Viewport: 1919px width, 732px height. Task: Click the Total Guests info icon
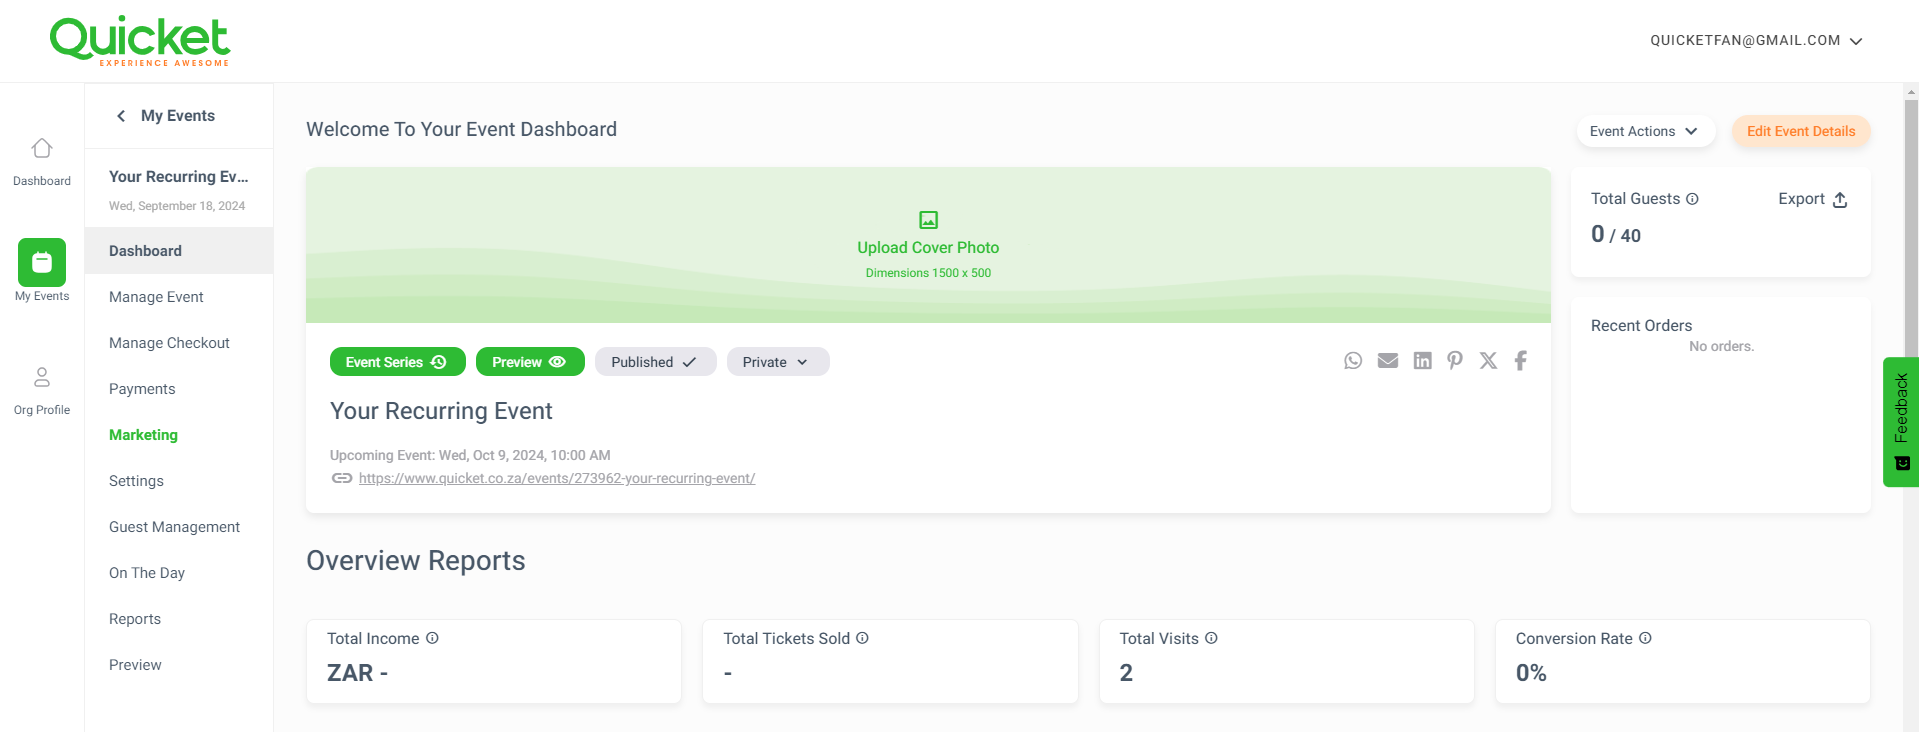tap(1692, 199)
